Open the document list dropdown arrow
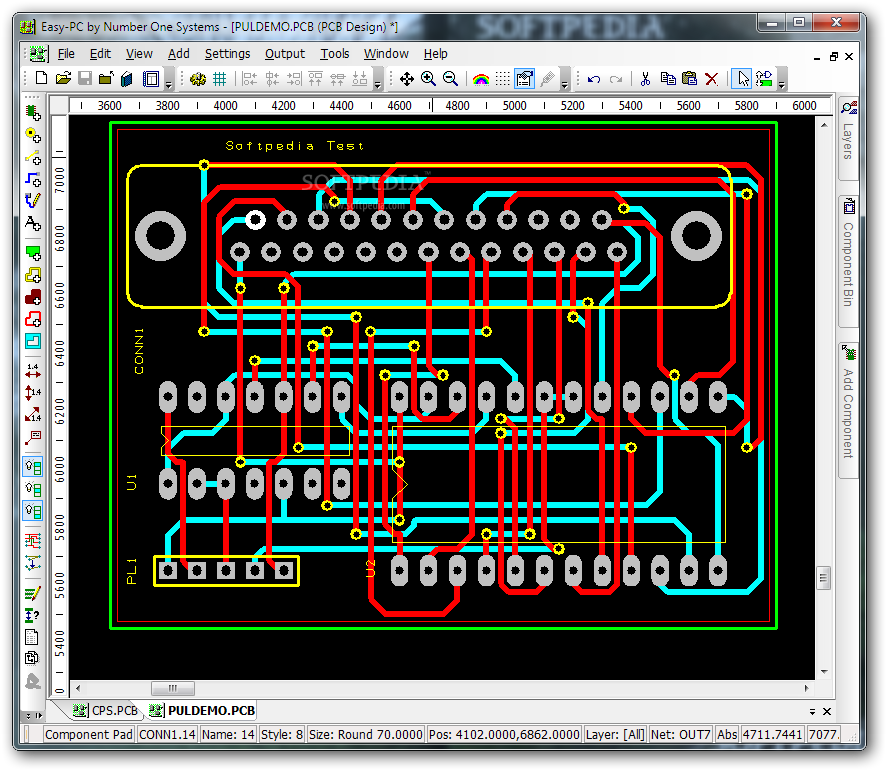This screenshot has width=887, height=771. pos(812,712)
